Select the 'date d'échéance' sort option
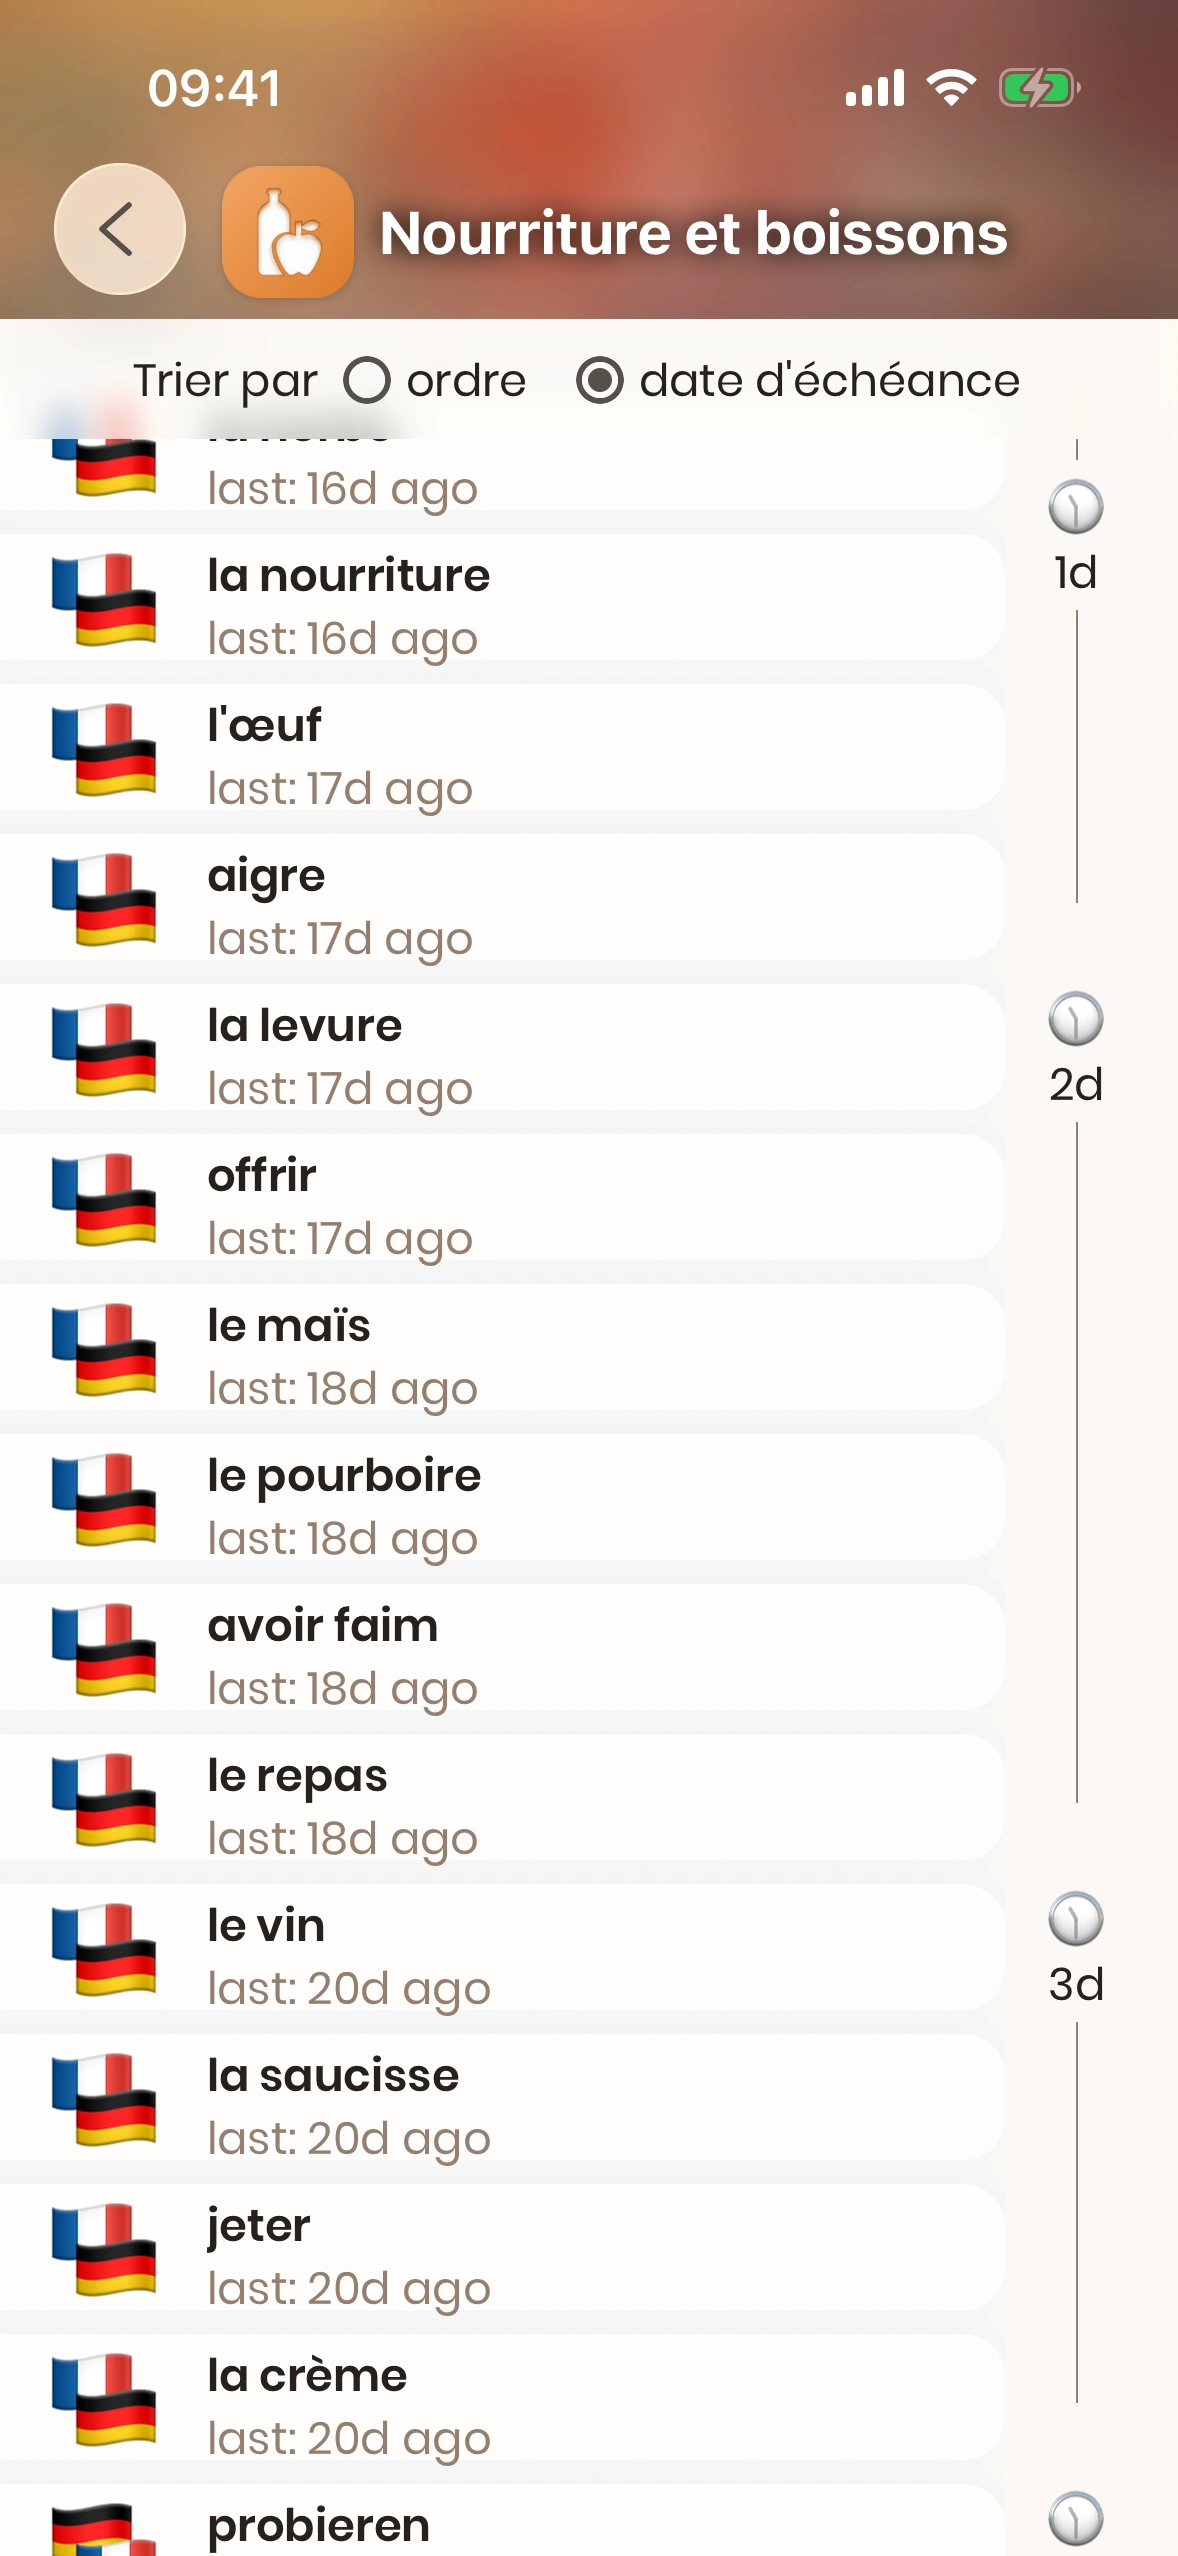1178x2556 pixels. tap(600, 381)
